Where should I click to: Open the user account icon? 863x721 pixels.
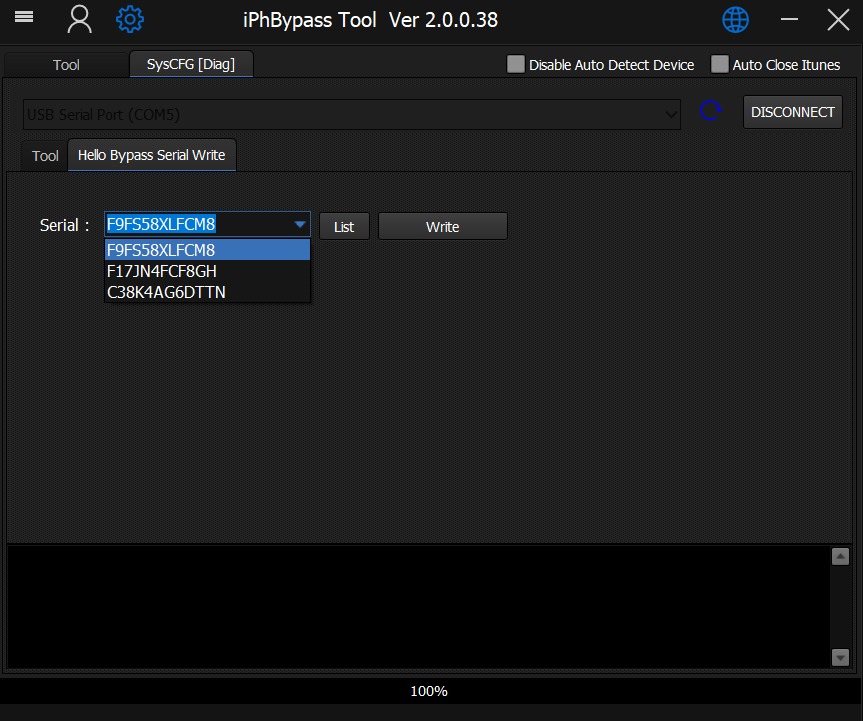79,19
